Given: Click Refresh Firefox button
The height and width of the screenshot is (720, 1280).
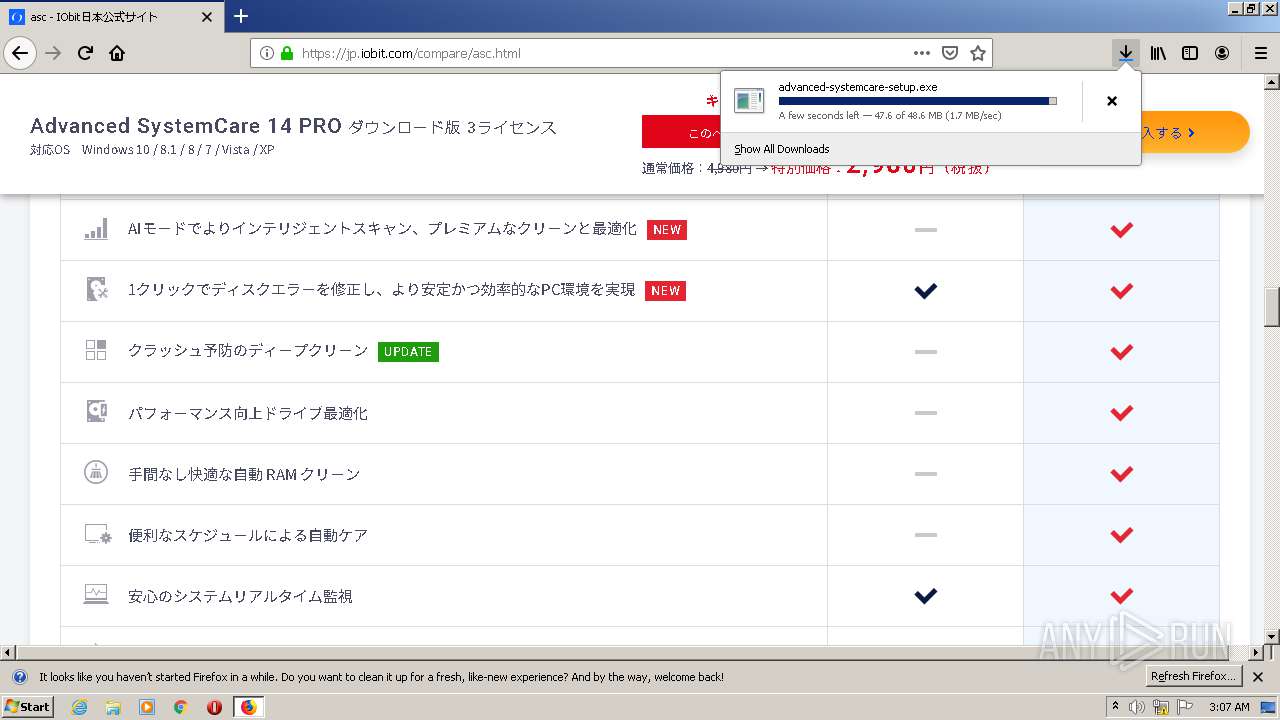Looking at the screenshot, I should click(1194, 677).
